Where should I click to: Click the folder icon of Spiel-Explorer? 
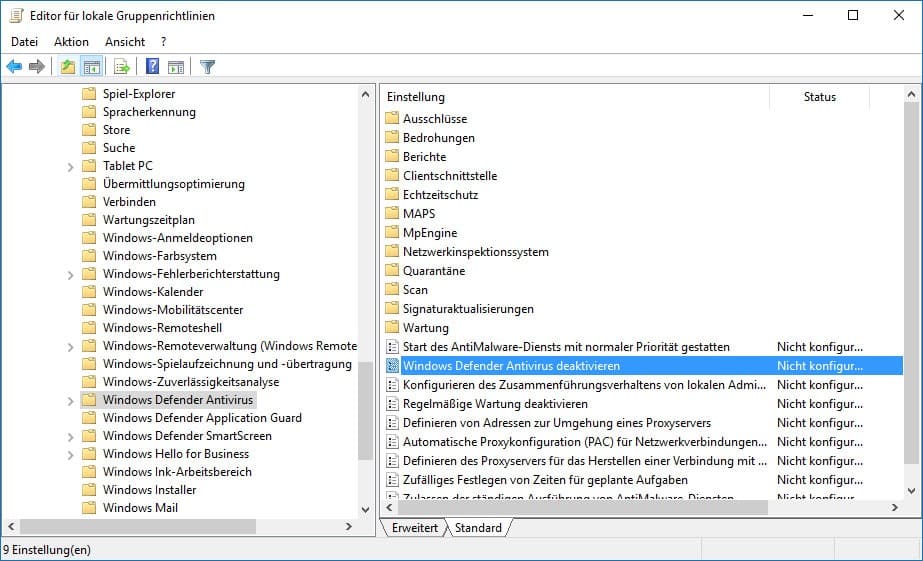(x=89, y=94)
